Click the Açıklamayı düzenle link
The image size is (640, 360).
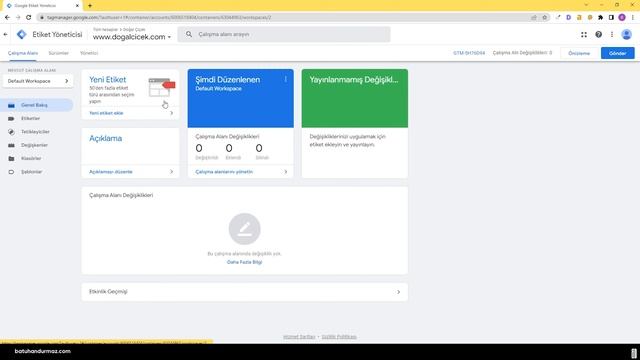(x=111, y=172)
